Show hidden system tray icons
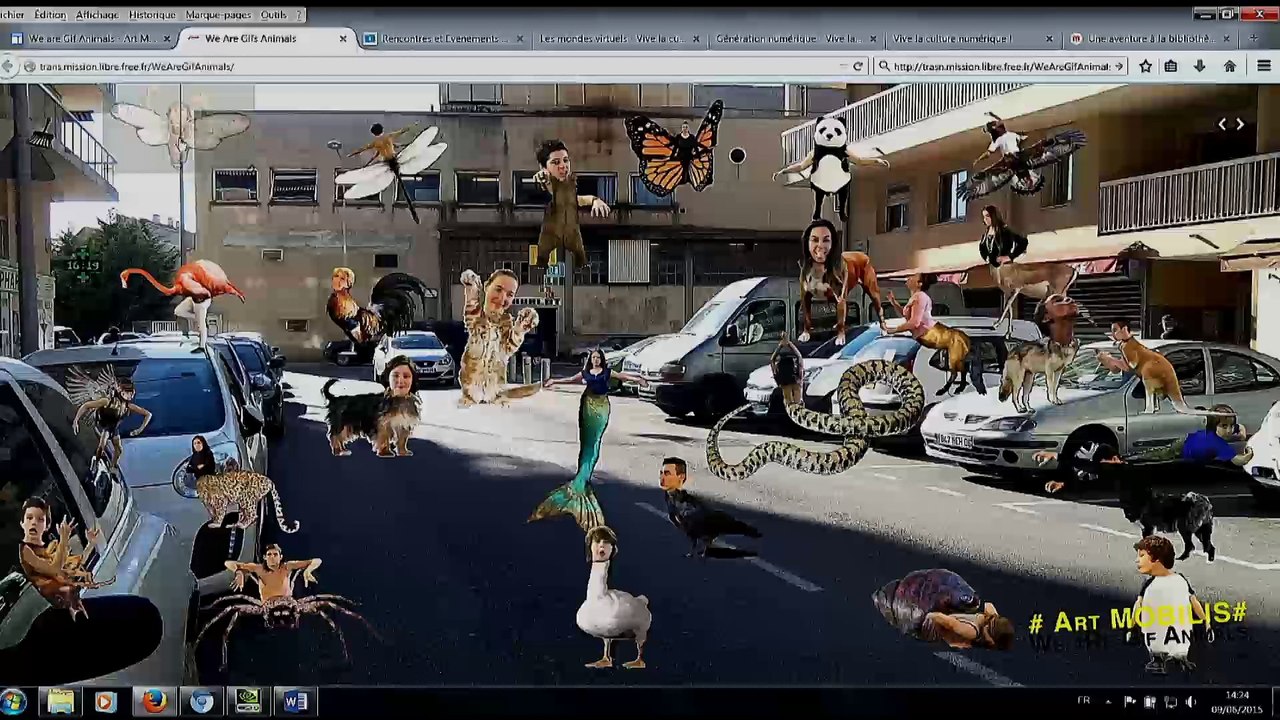 [1108, 702]
